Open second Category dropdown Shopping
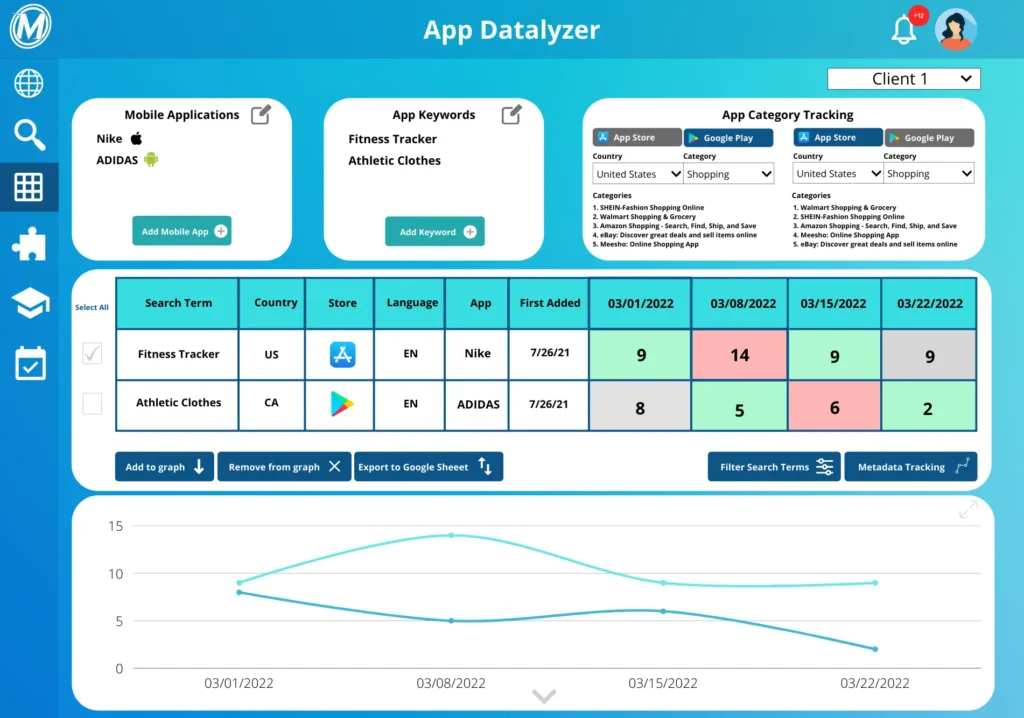 (x=929, y=173)
